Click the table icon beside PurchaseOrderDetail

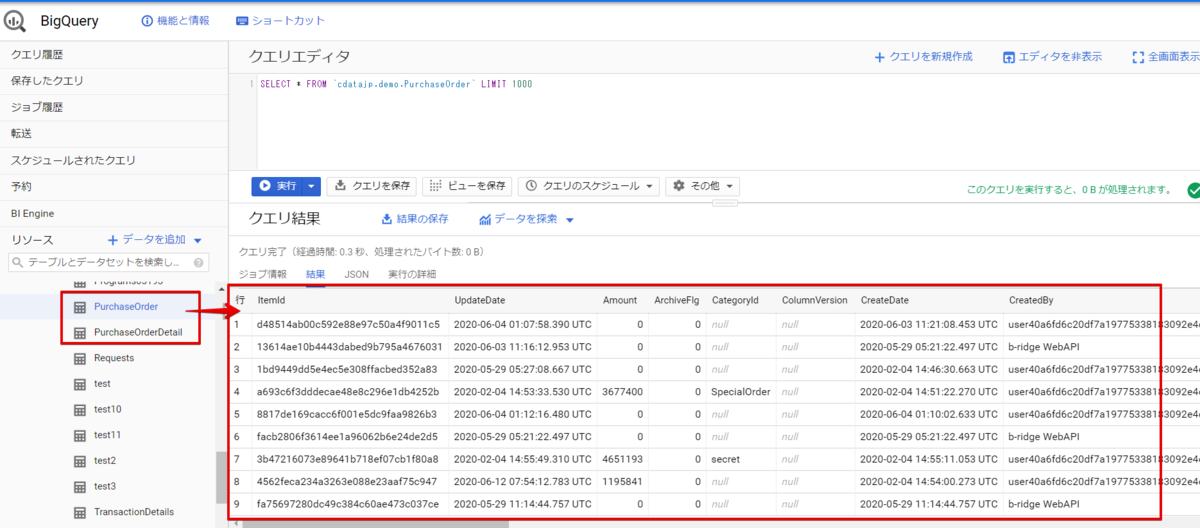click(x=79, y=332)
